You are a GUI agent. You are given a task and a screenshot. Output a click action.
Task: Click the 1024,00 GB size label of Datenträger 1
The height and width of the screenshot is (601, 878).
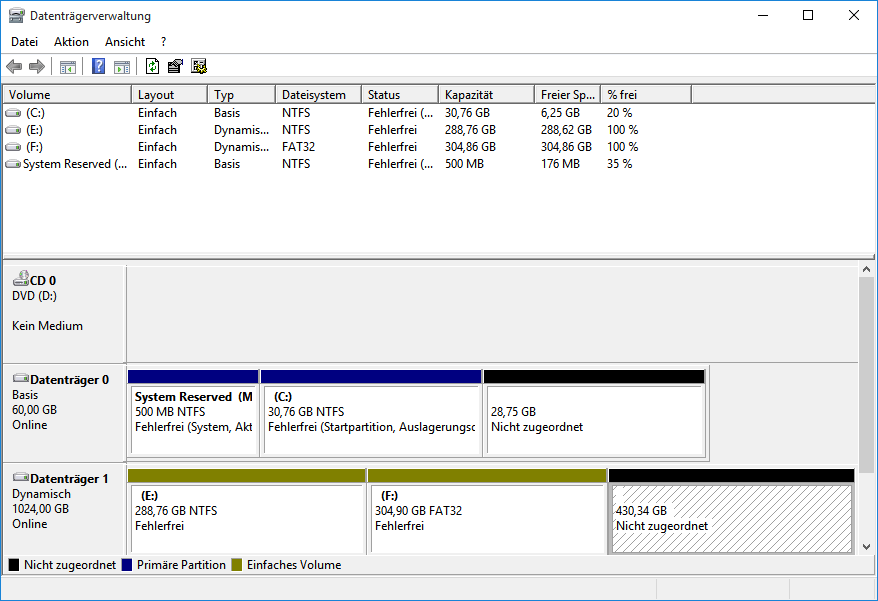[40, 509]
